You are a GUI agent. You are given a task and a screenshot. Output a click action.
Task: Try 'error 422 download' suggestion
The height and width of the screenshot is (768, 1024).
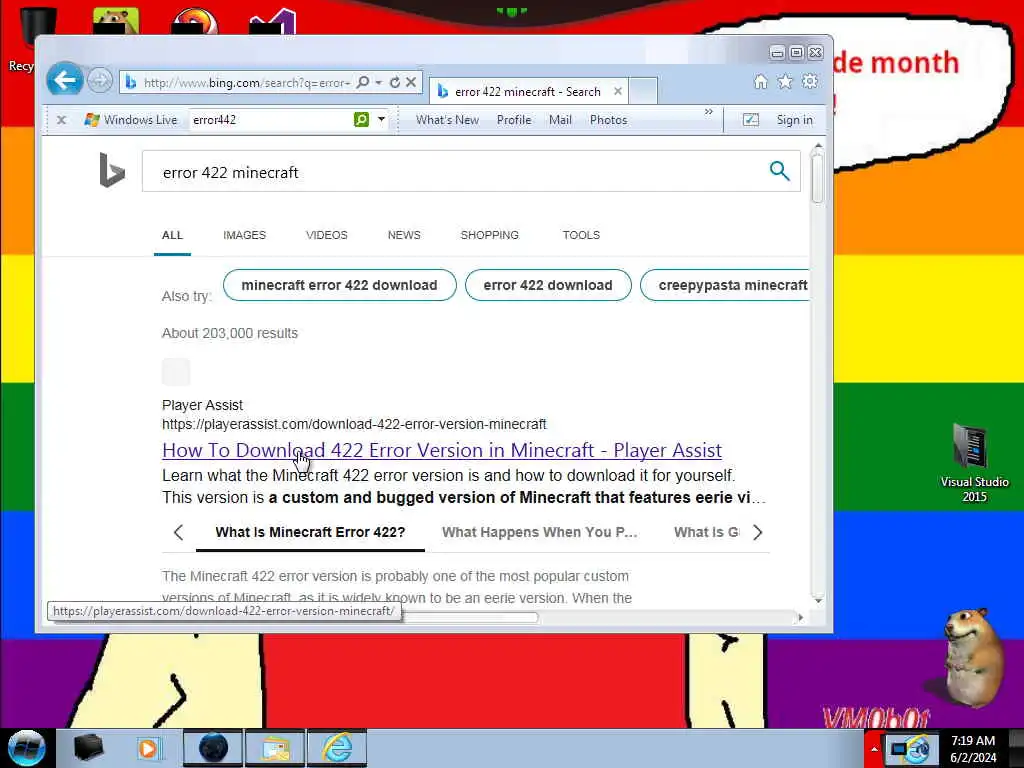548,285
